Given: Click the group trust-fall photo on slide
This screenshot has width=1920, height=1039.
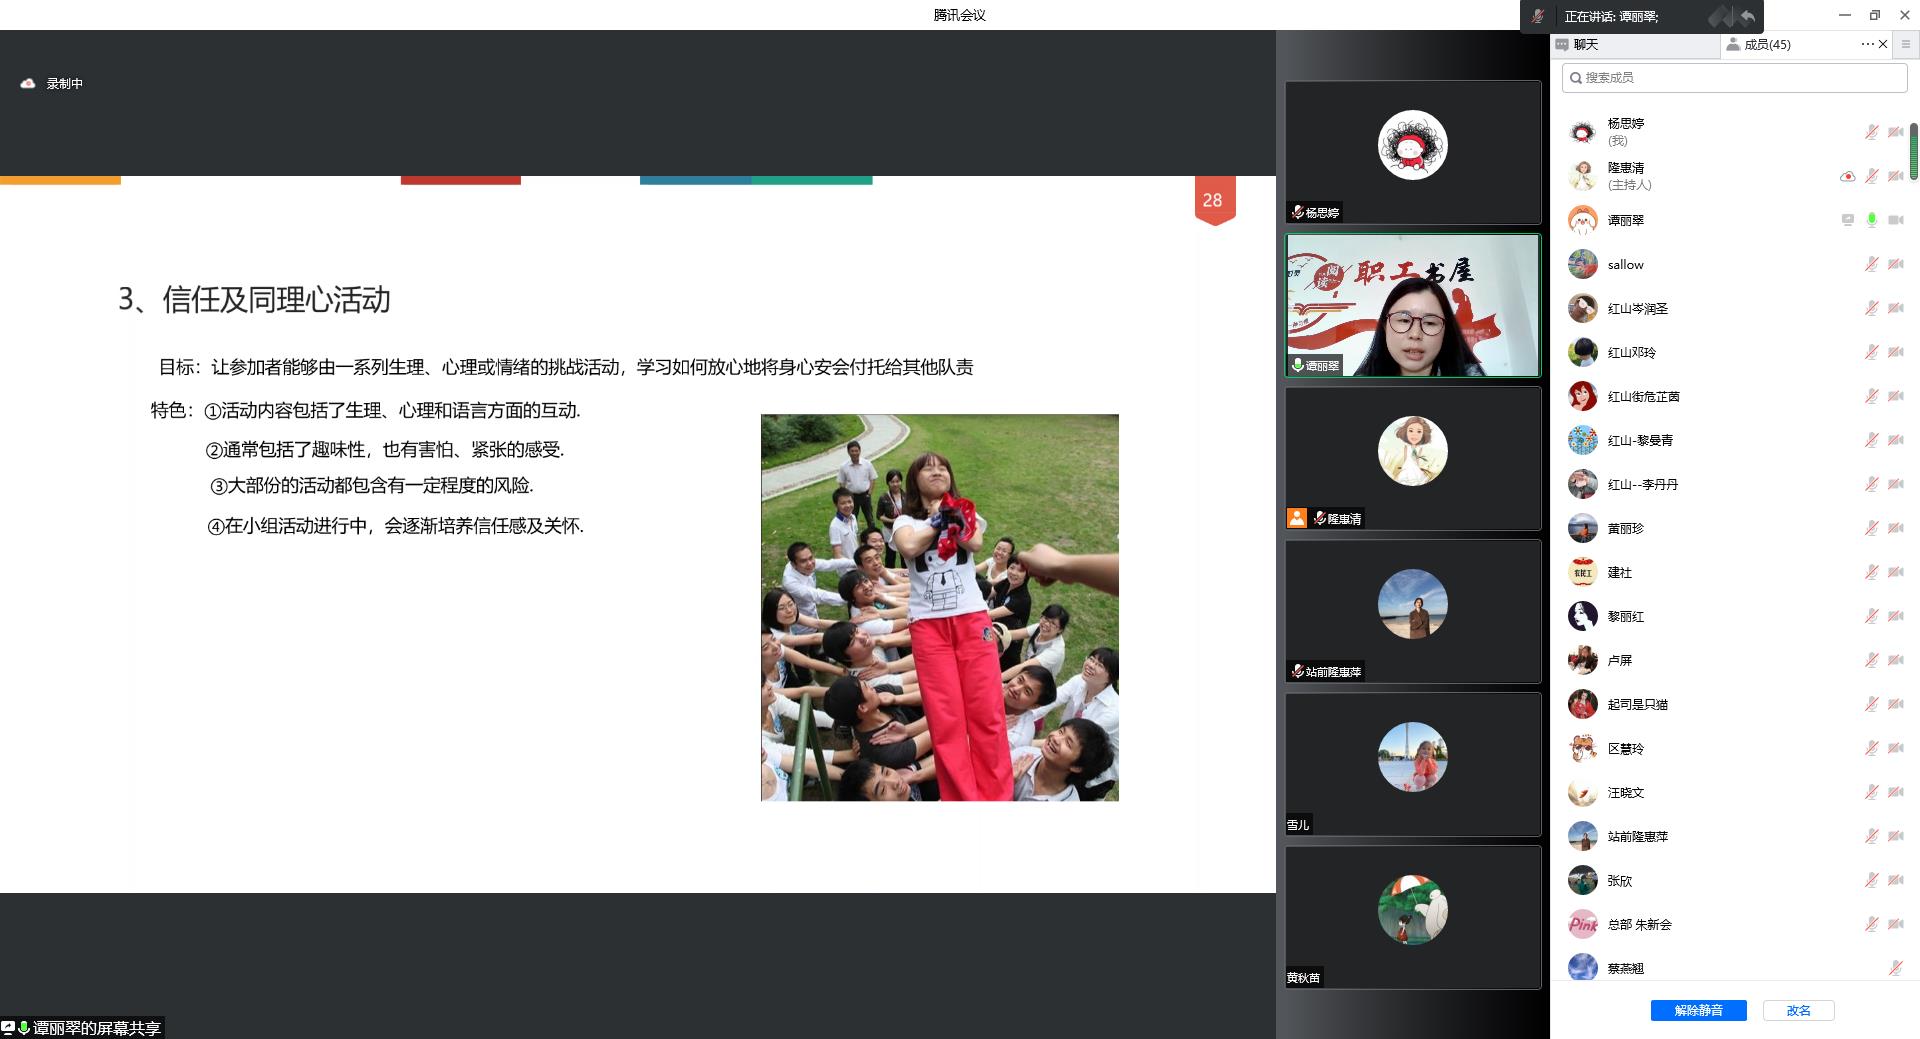Looking at the screenshot, I should 939,607.
